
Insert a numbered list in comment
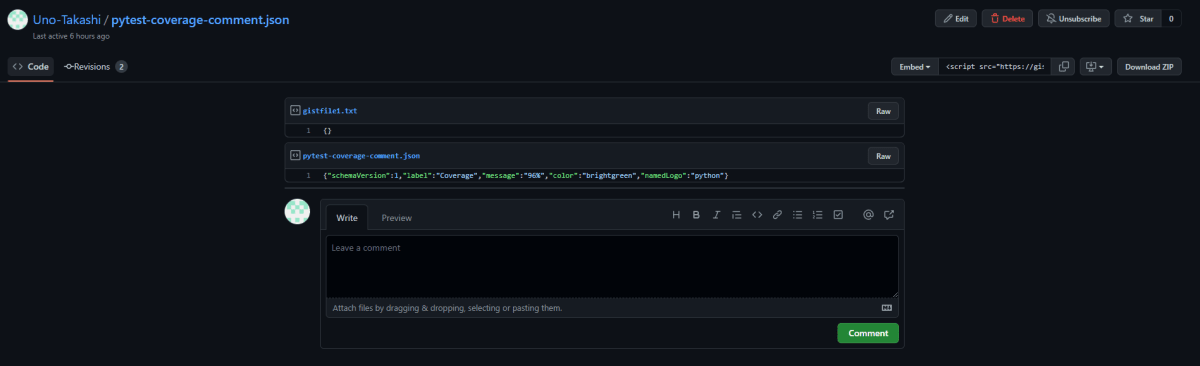click(x=818, y=215)
